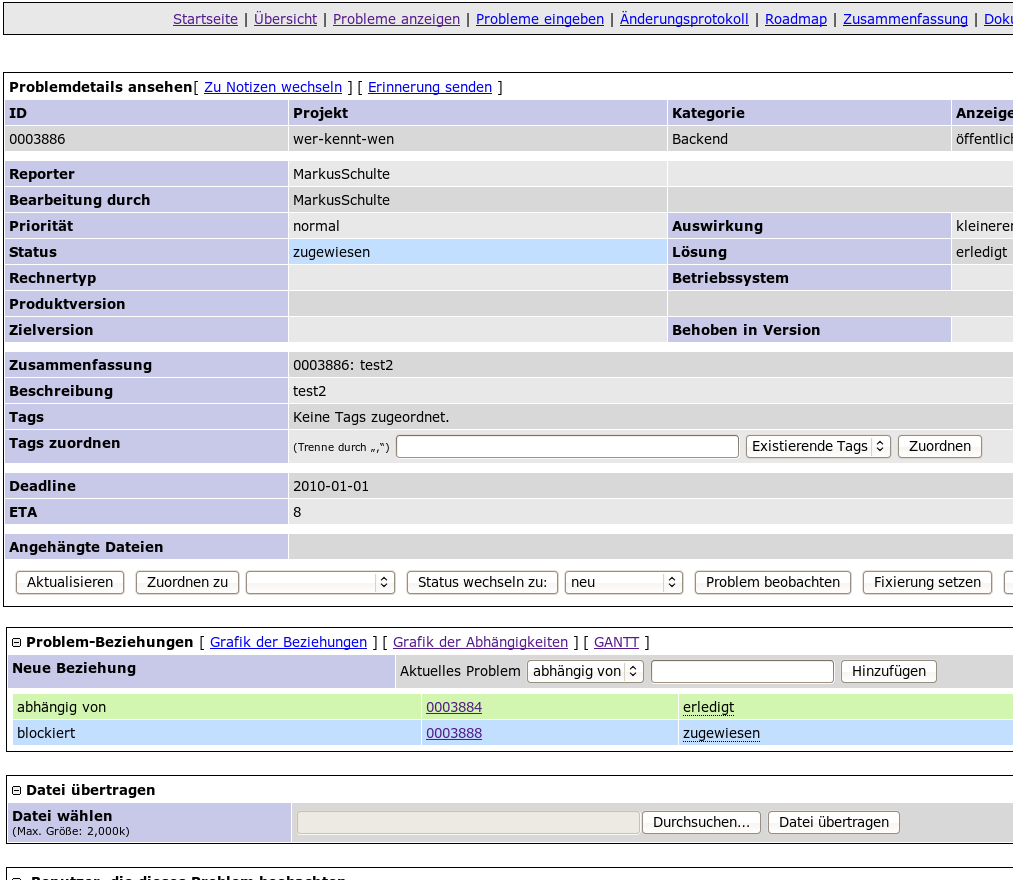Click the Aktualisieren button
Viewport: 1013px width, 880px height.
(x=70, y=583)
